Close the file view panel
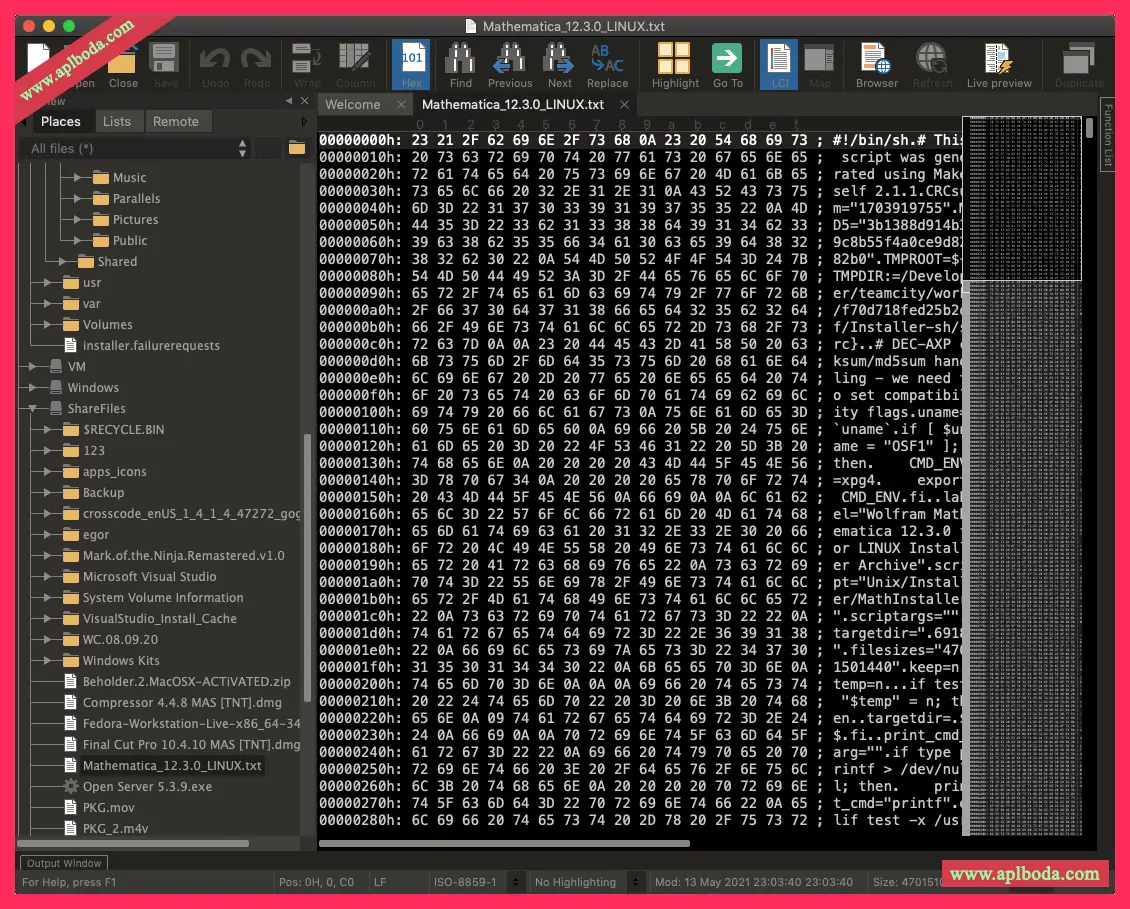The height and width of the screenshot is (909, 1130). coord(304,101)
